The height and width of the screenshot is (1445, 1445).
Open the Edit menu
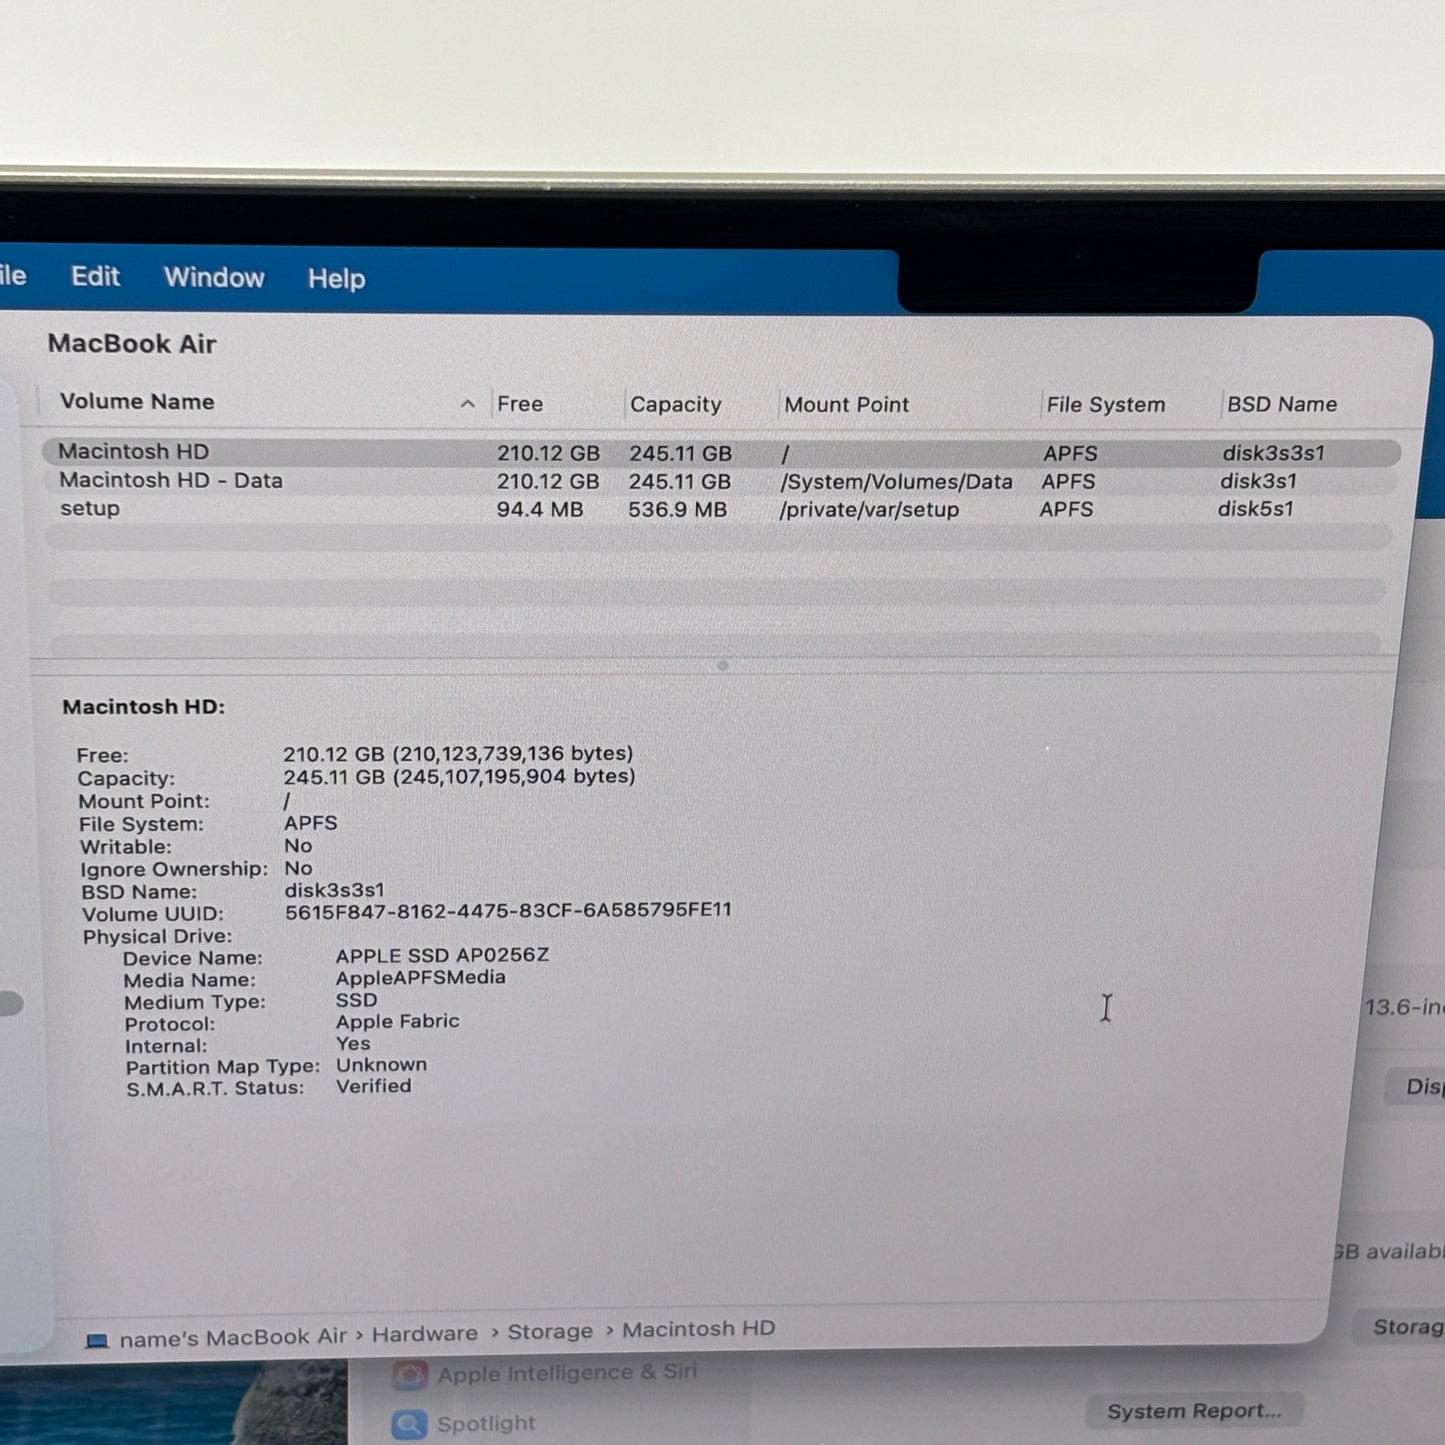(x=95, y=276)
